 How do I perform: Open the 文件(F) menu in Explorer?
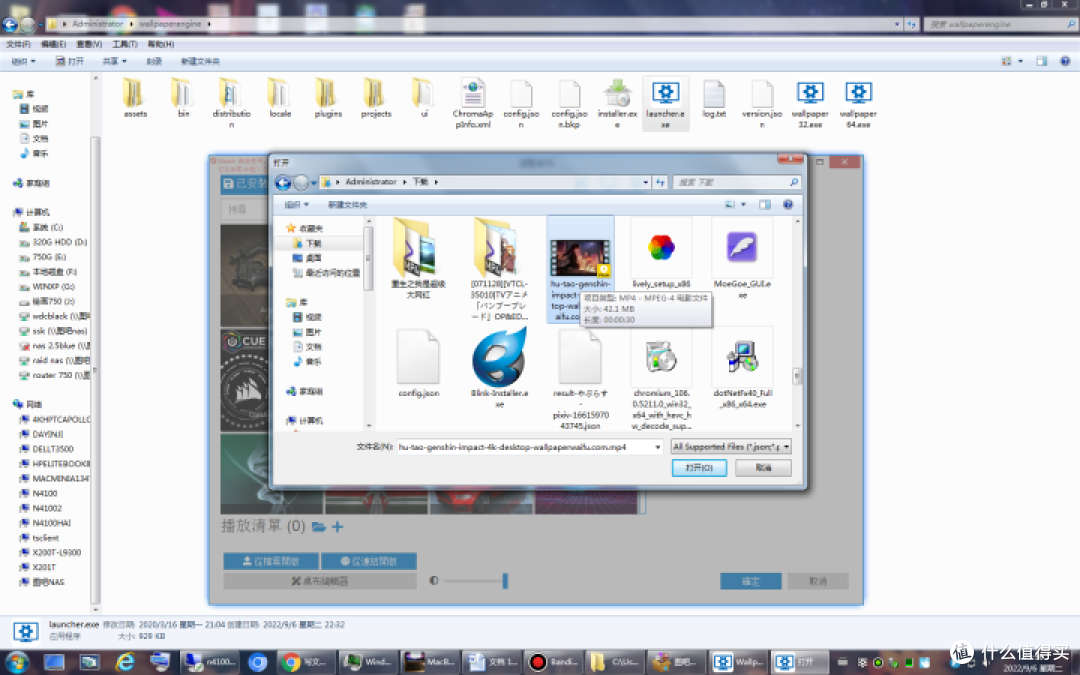pos(18,44)
